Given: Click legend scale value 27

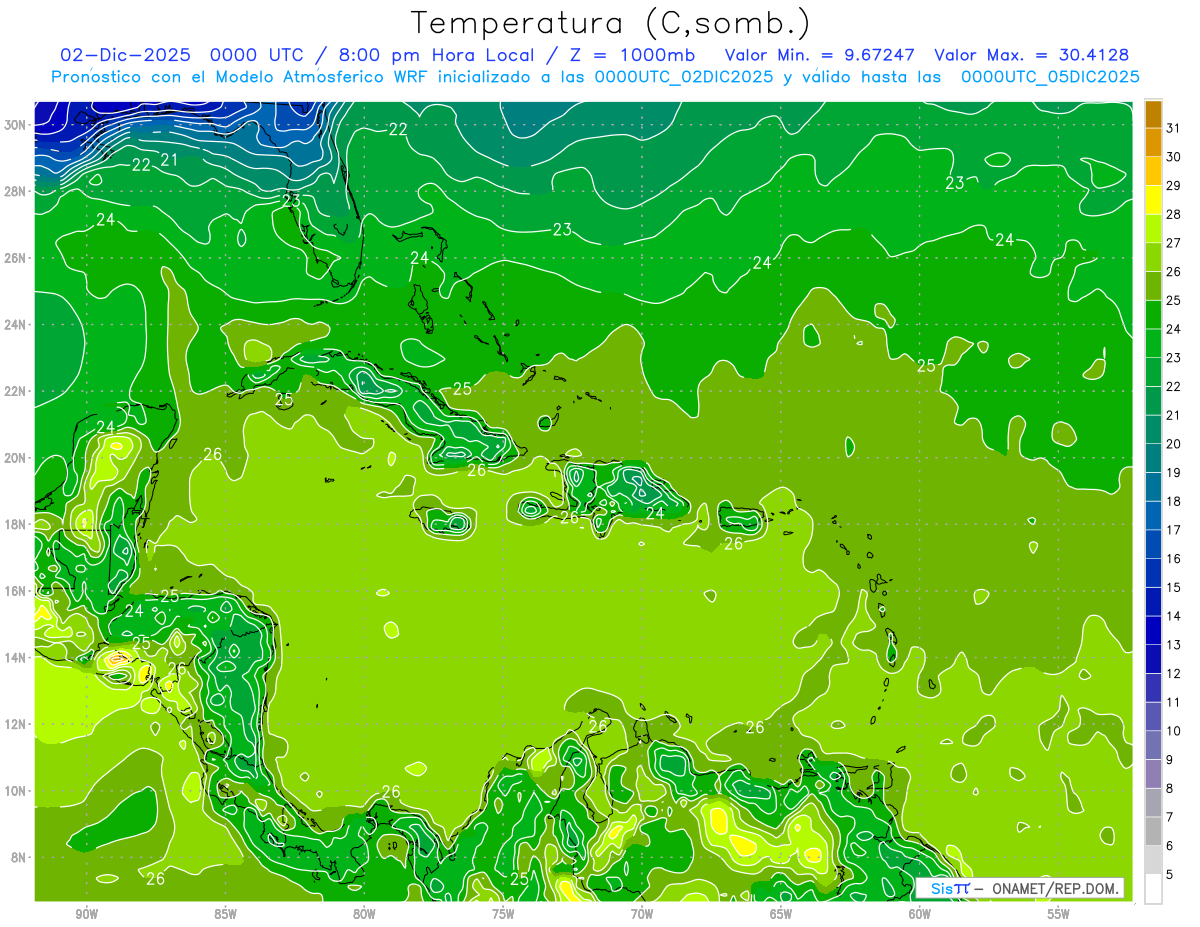Looking at the screenshot, I should [1174, 243].
